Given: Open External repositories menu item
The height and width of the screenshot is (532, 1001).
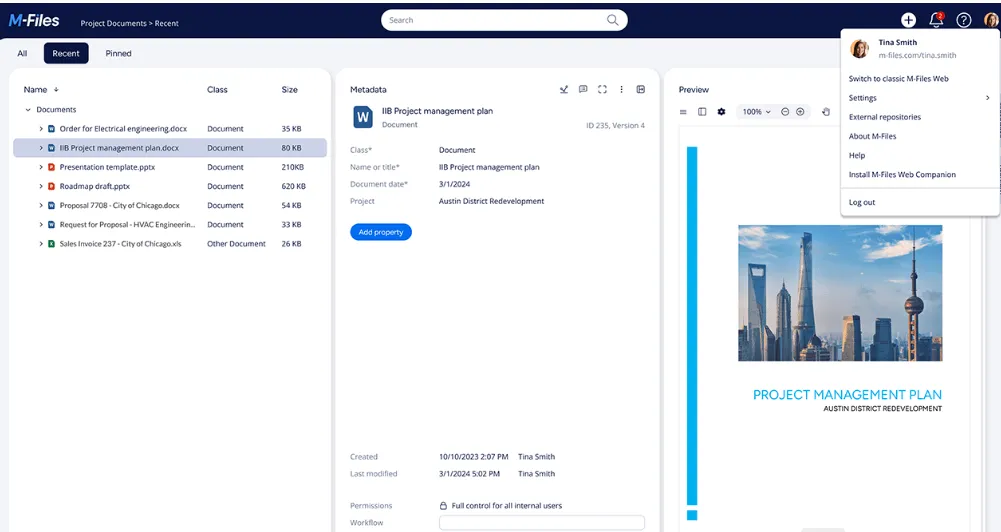Looking at the screenshot, I should tap(885, 117).
